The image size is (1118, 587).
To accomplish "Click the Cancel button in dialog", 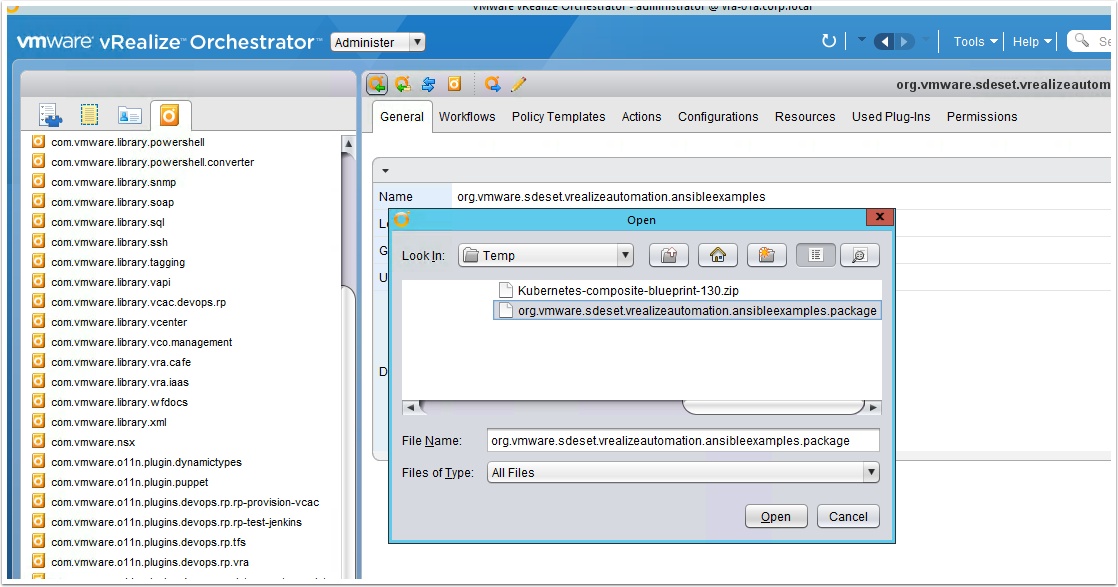I will point(848,516).
